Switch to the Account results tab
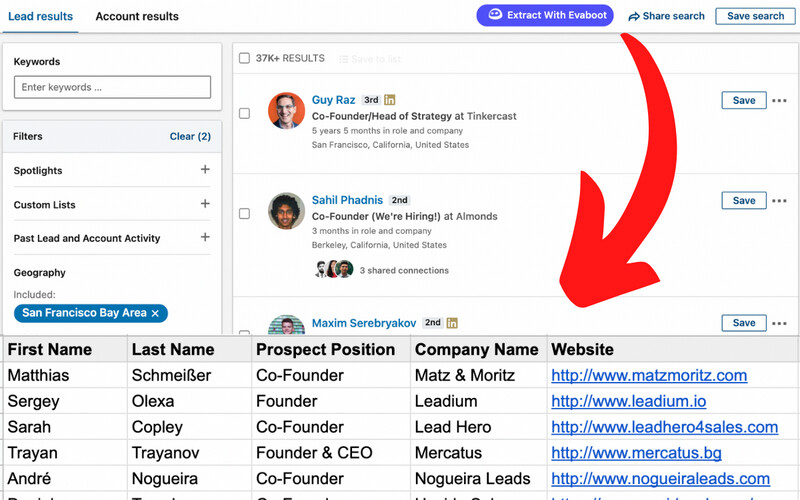The height and width of the screenshot is (500, 800). [x=137, y=16]
